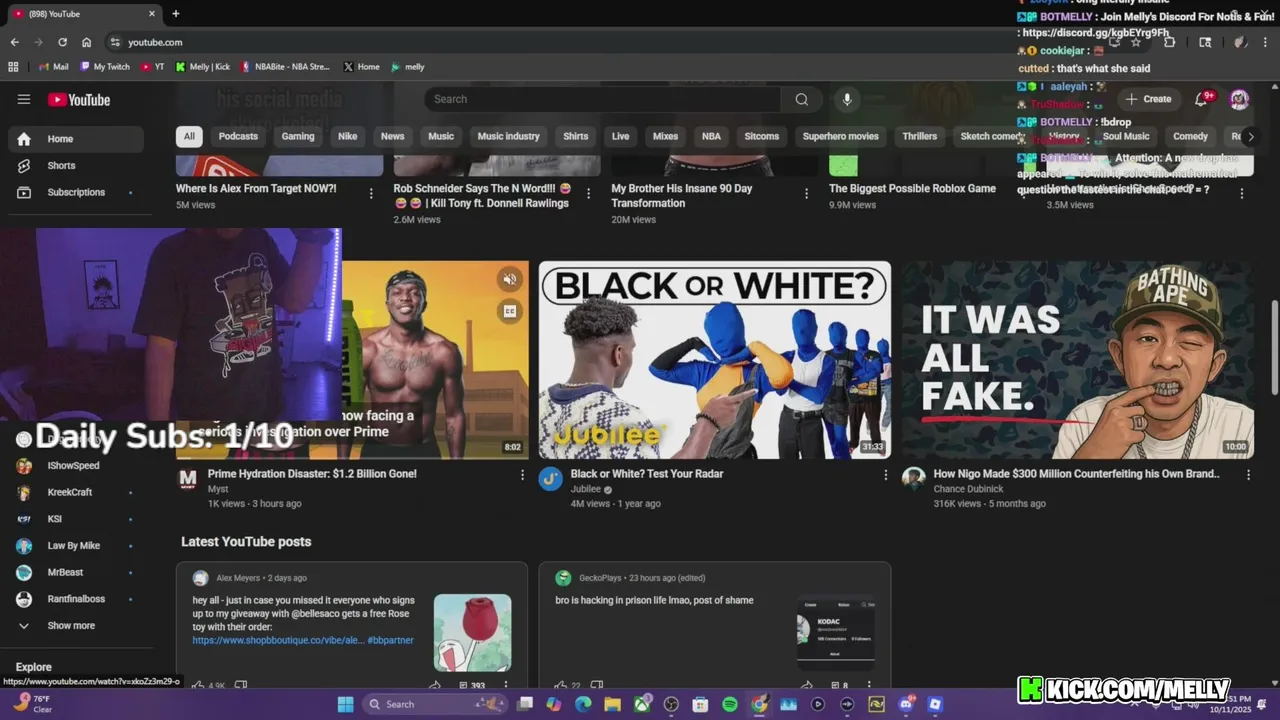
Task: Select the Thrillers filter chip
Action: click(x=920, y=136)
